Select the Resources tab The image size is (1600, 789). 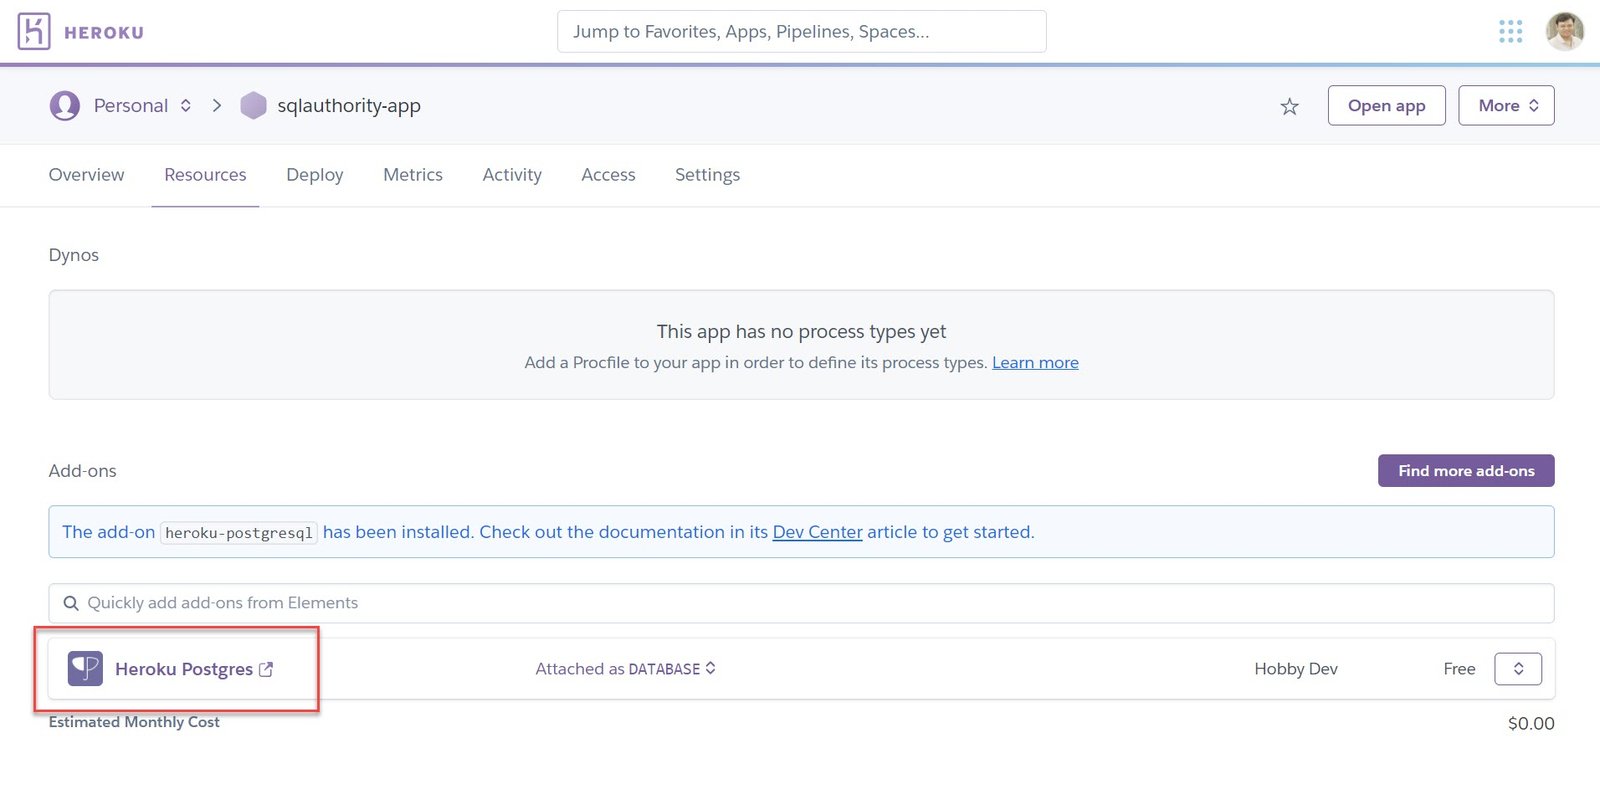click(205, 175)
